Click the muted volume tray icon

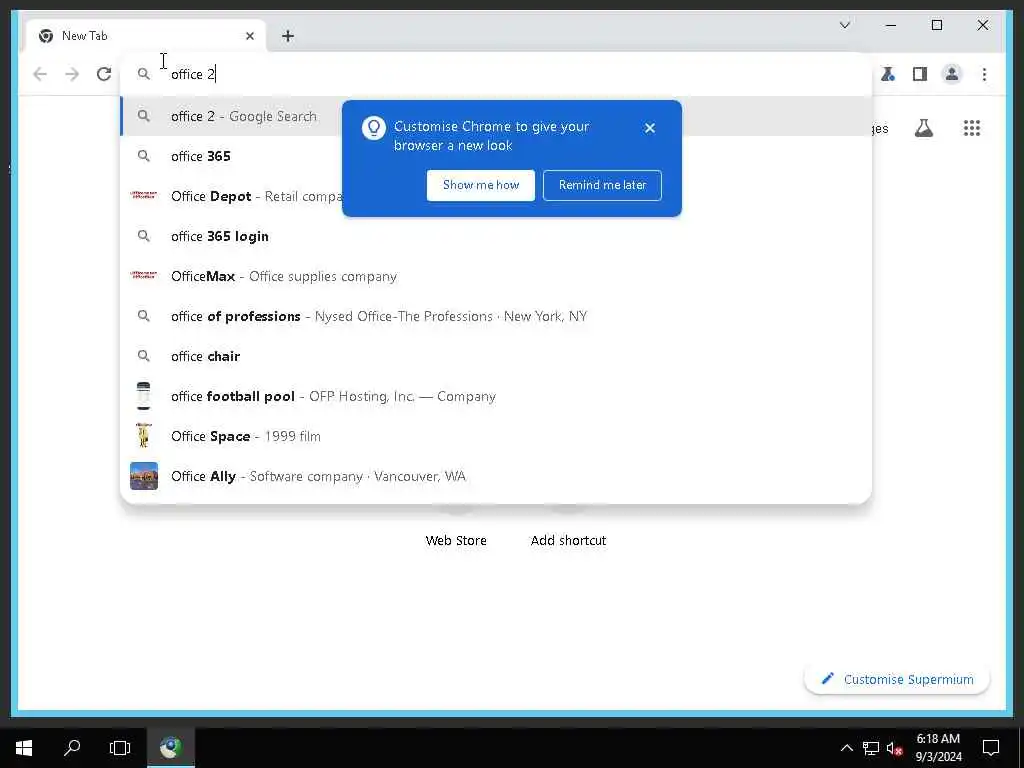click(x=895, y=748)
